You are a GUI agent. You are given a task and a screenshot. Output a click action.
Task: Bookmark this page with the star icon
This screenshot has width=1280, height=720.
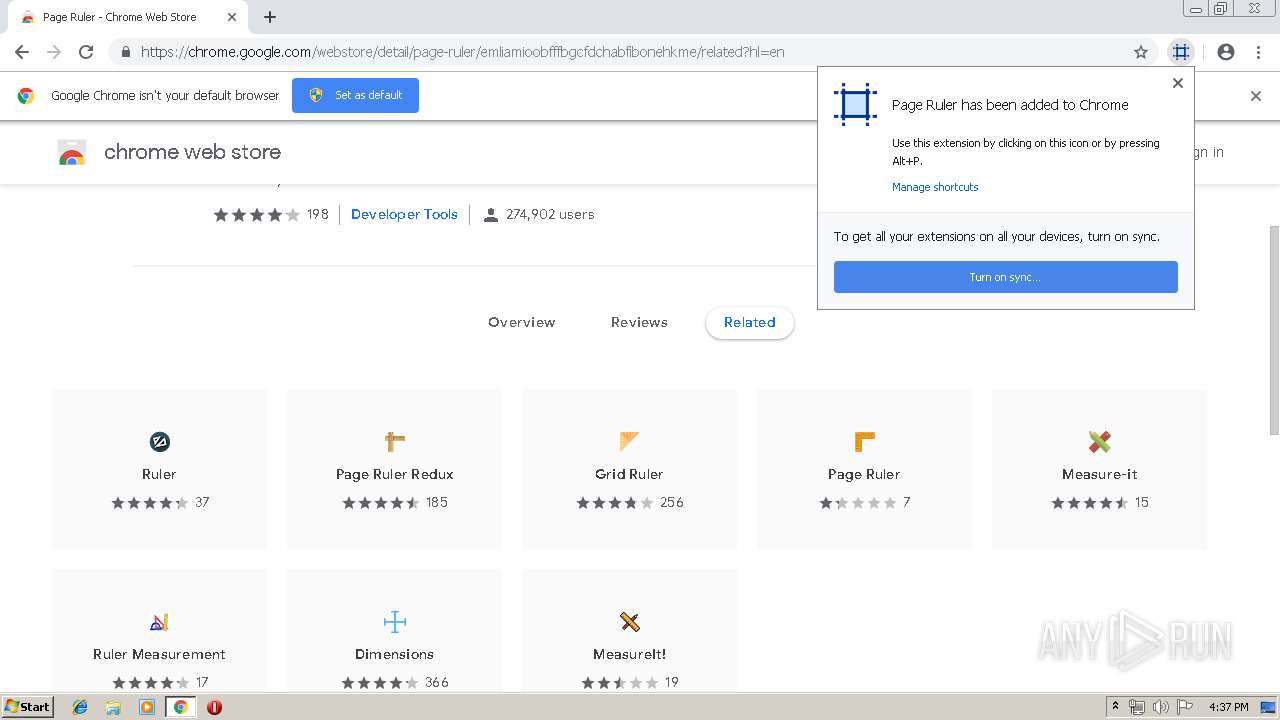[1141, 52]
